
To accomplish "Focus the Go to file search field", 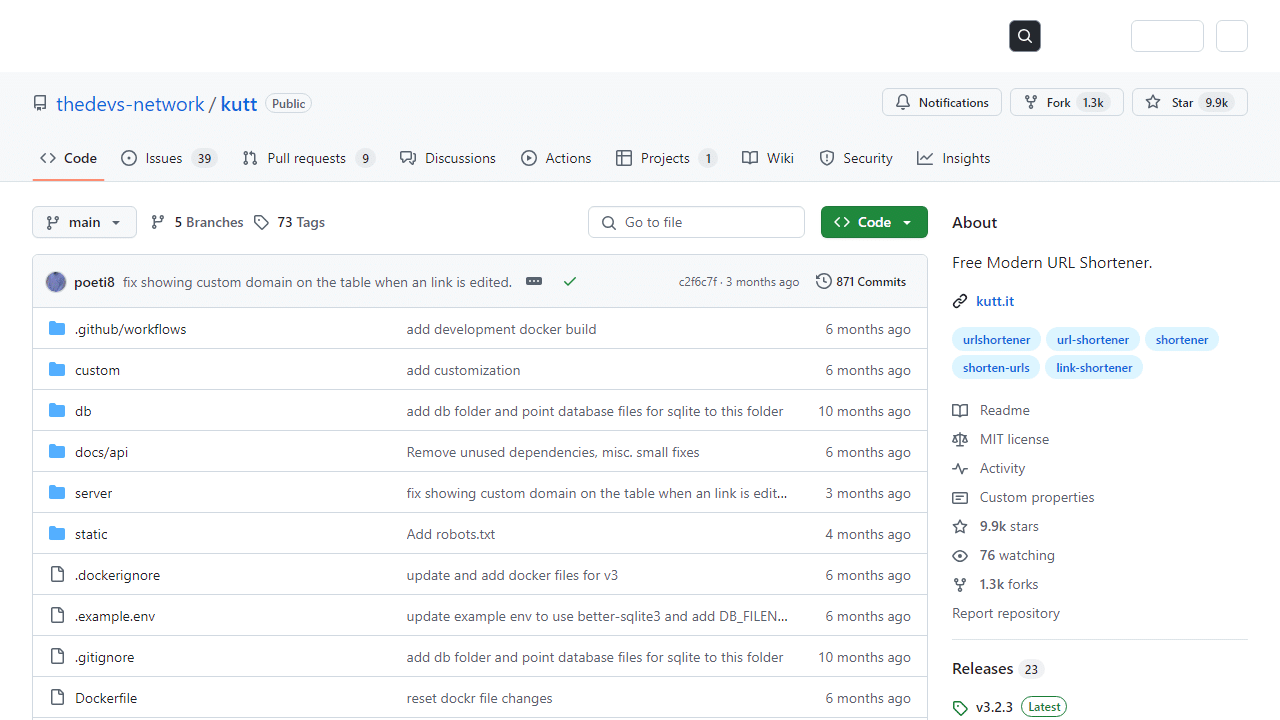I will (x=696, y=222).
